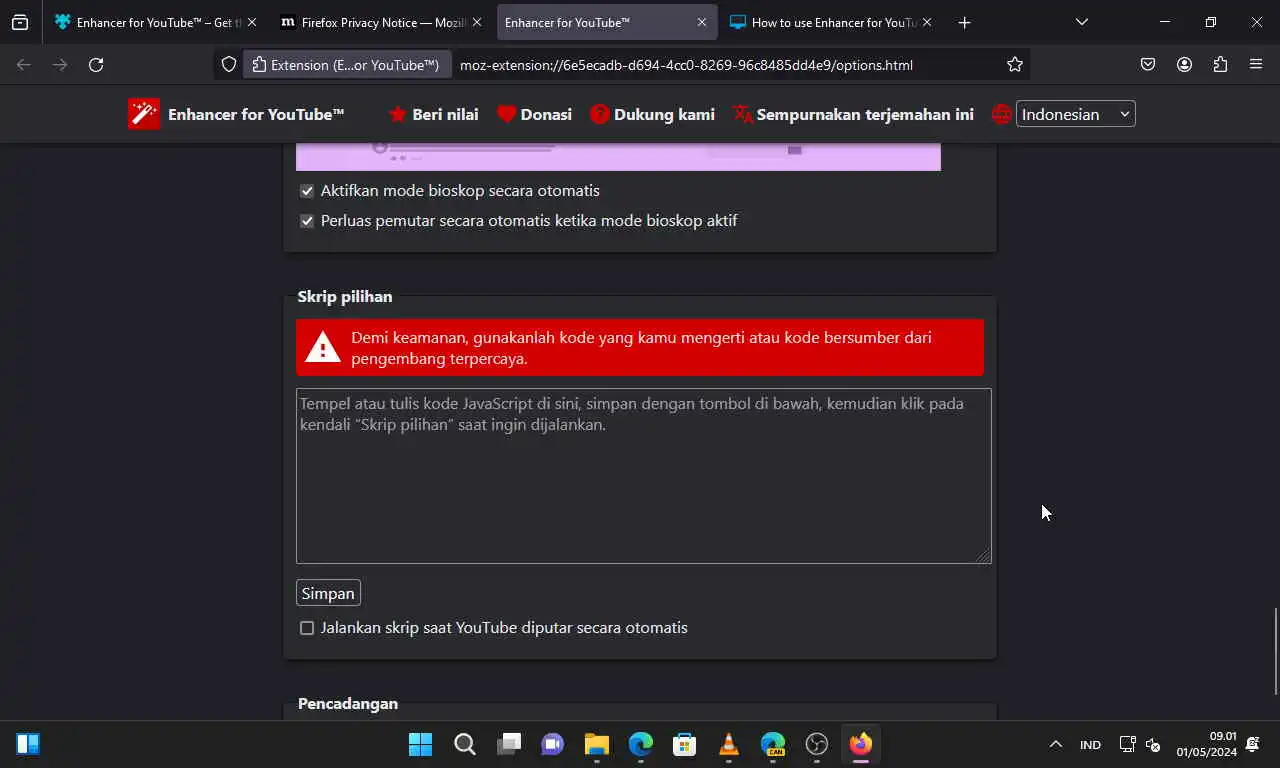Open the Extensions puzzle icon
The width and height of the screenshot is (1280, 768).
point(1220,65)
